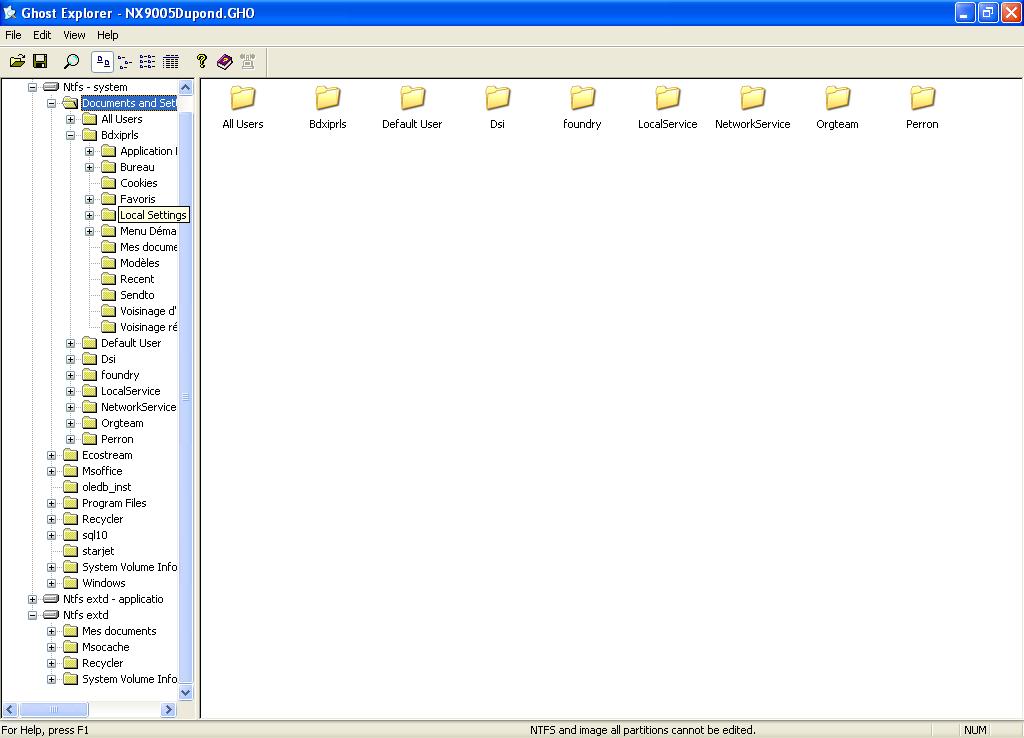The width and height of the screenshot is (1024, 738).
Task: Select Modèles folder in the tree
Action: tap(139, 263)
